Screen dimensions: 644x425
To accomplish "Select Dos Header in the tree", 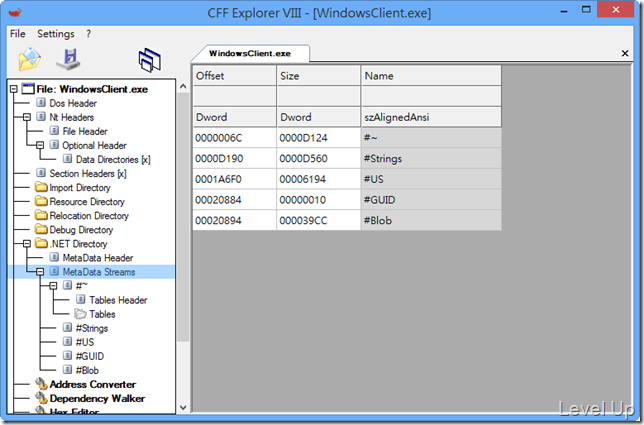I will point(73,103).
